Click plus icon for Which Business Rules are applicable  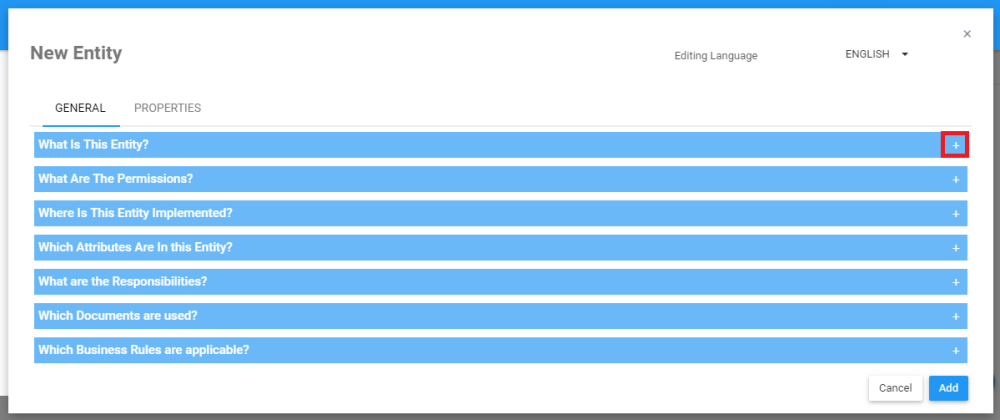[x=955, y=351]
